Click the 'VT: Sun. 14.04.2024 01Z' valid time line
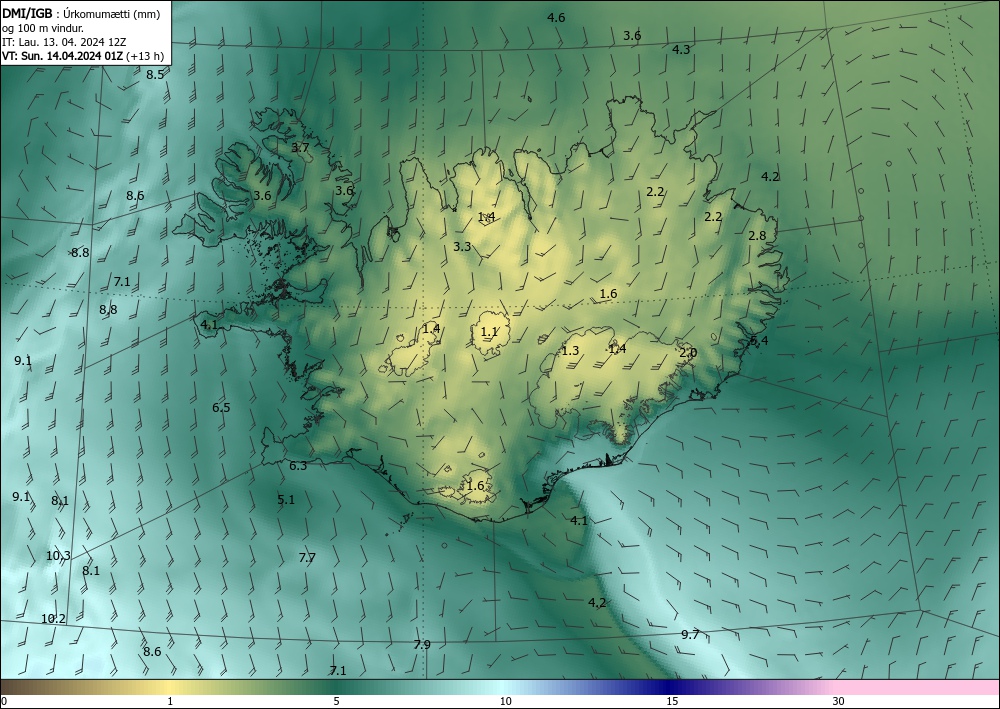Image resolution: width=1000 pixels, height=709 pixels. (x=62, y=56)
